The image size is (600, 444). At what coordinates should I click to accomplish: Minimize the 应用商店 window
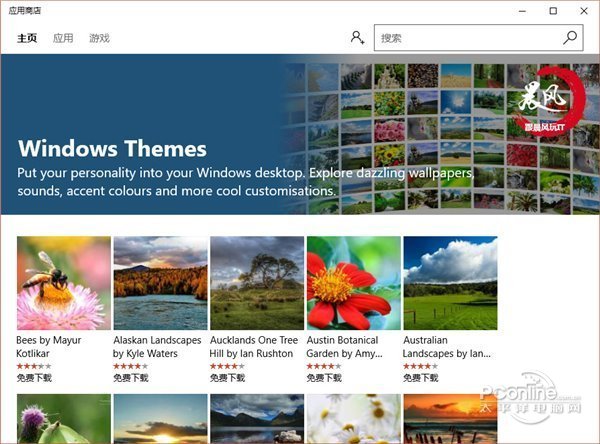(x=522, y=11)
